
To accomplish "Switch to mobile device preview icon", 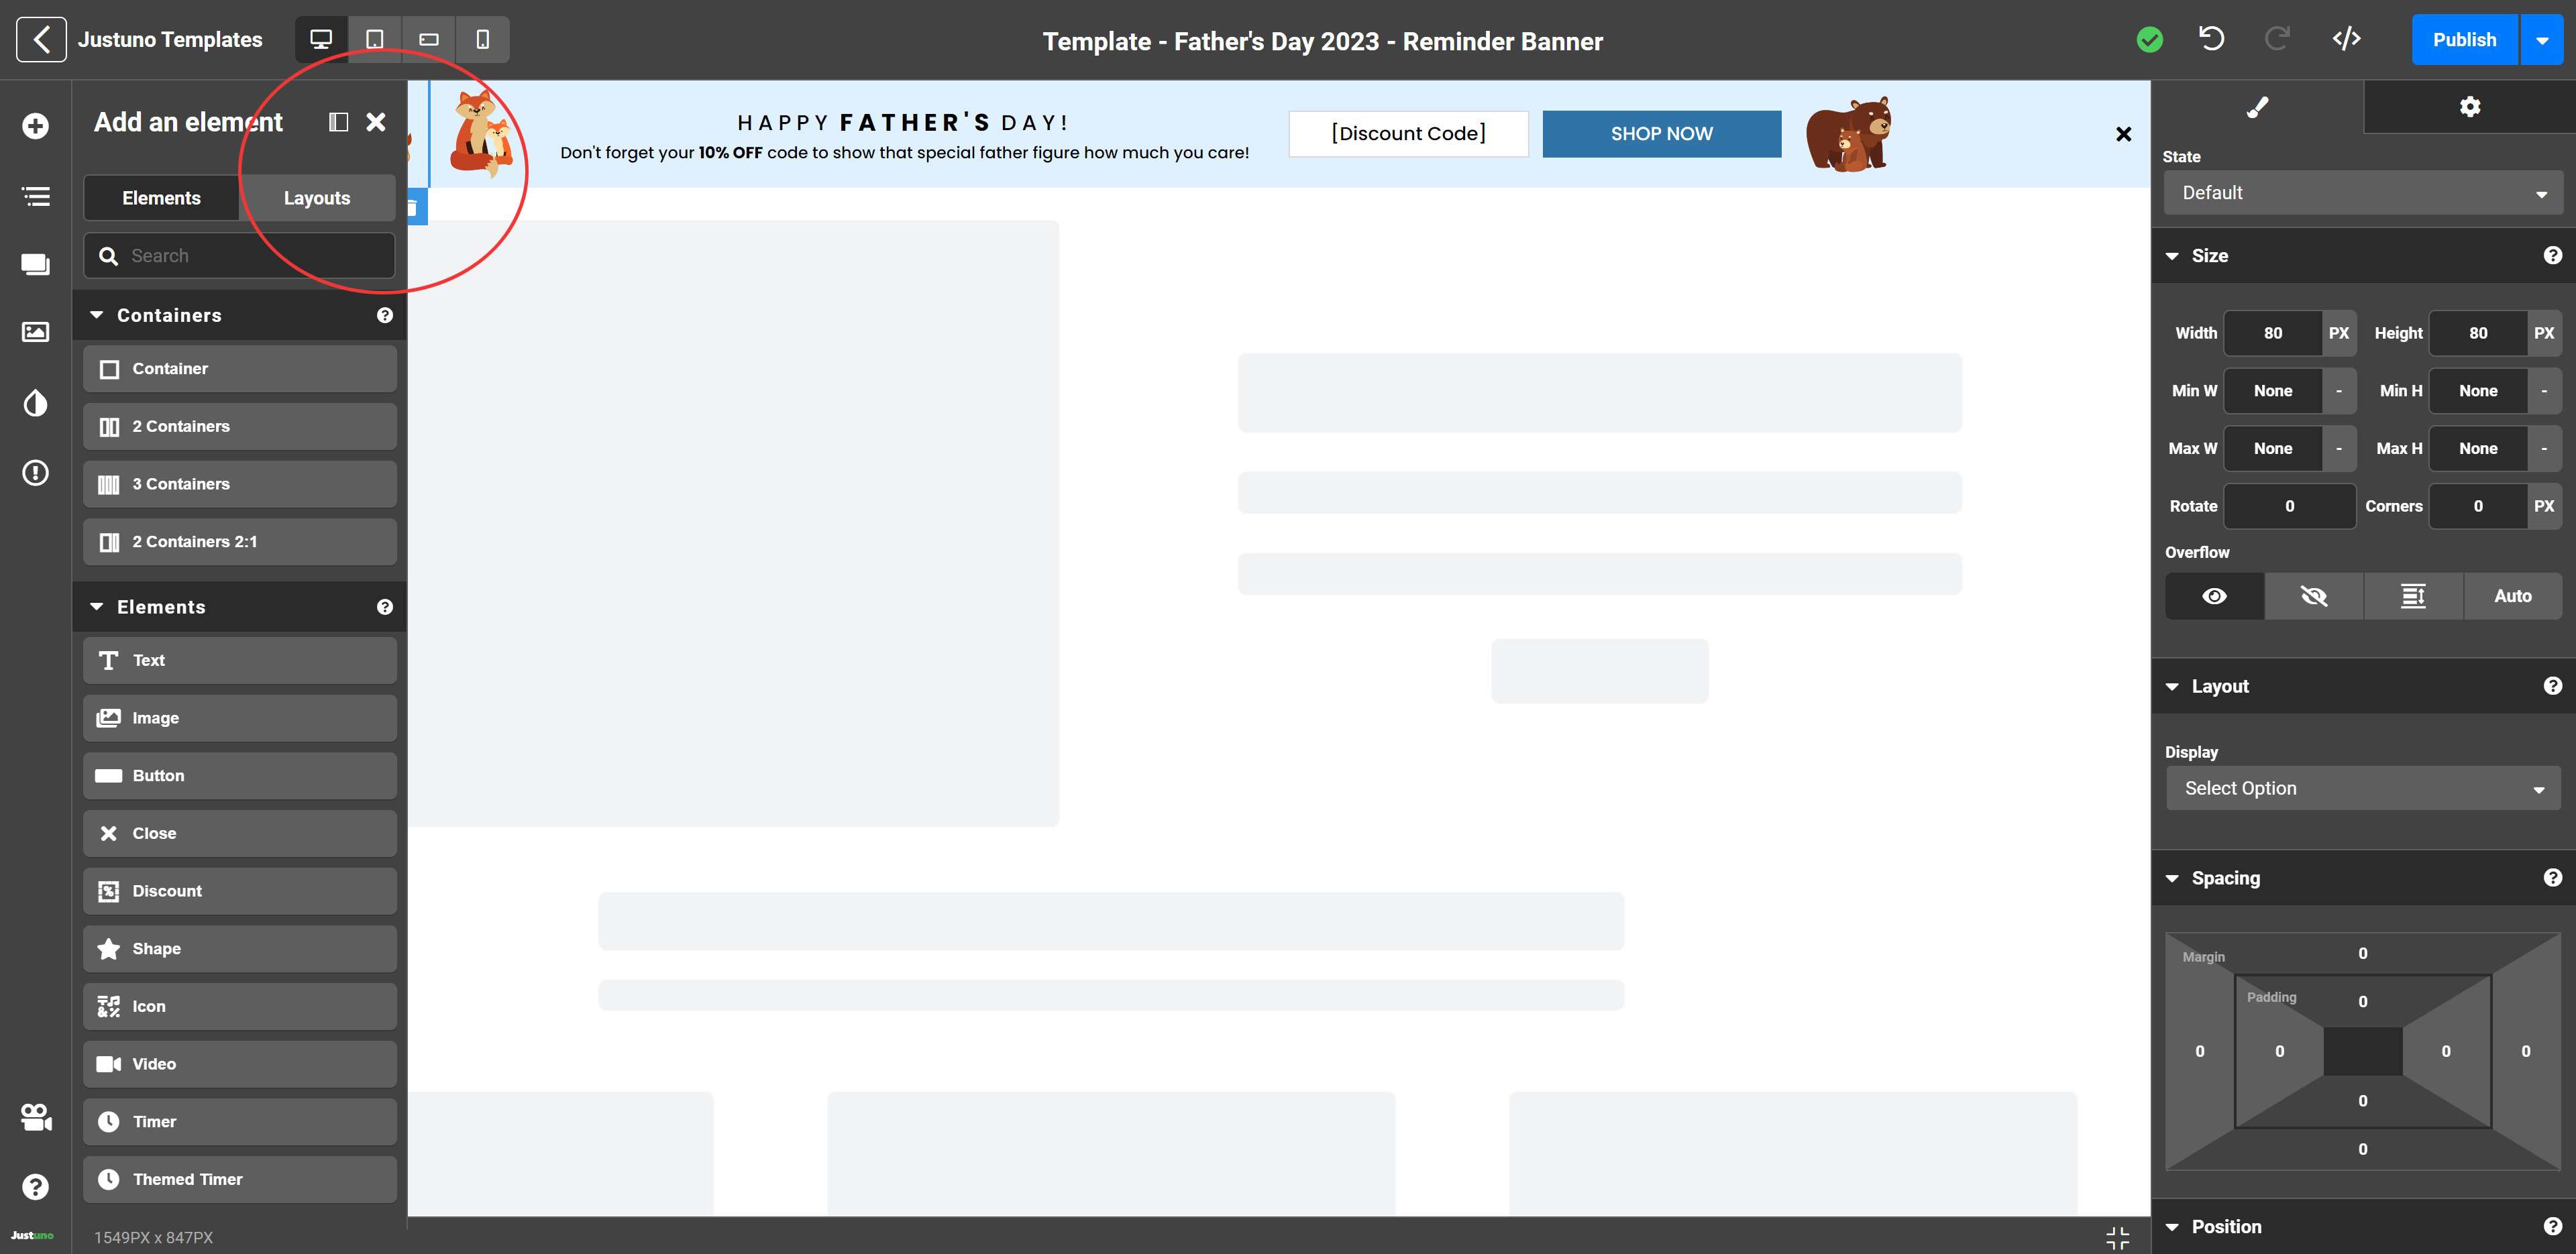I will 482,39.
